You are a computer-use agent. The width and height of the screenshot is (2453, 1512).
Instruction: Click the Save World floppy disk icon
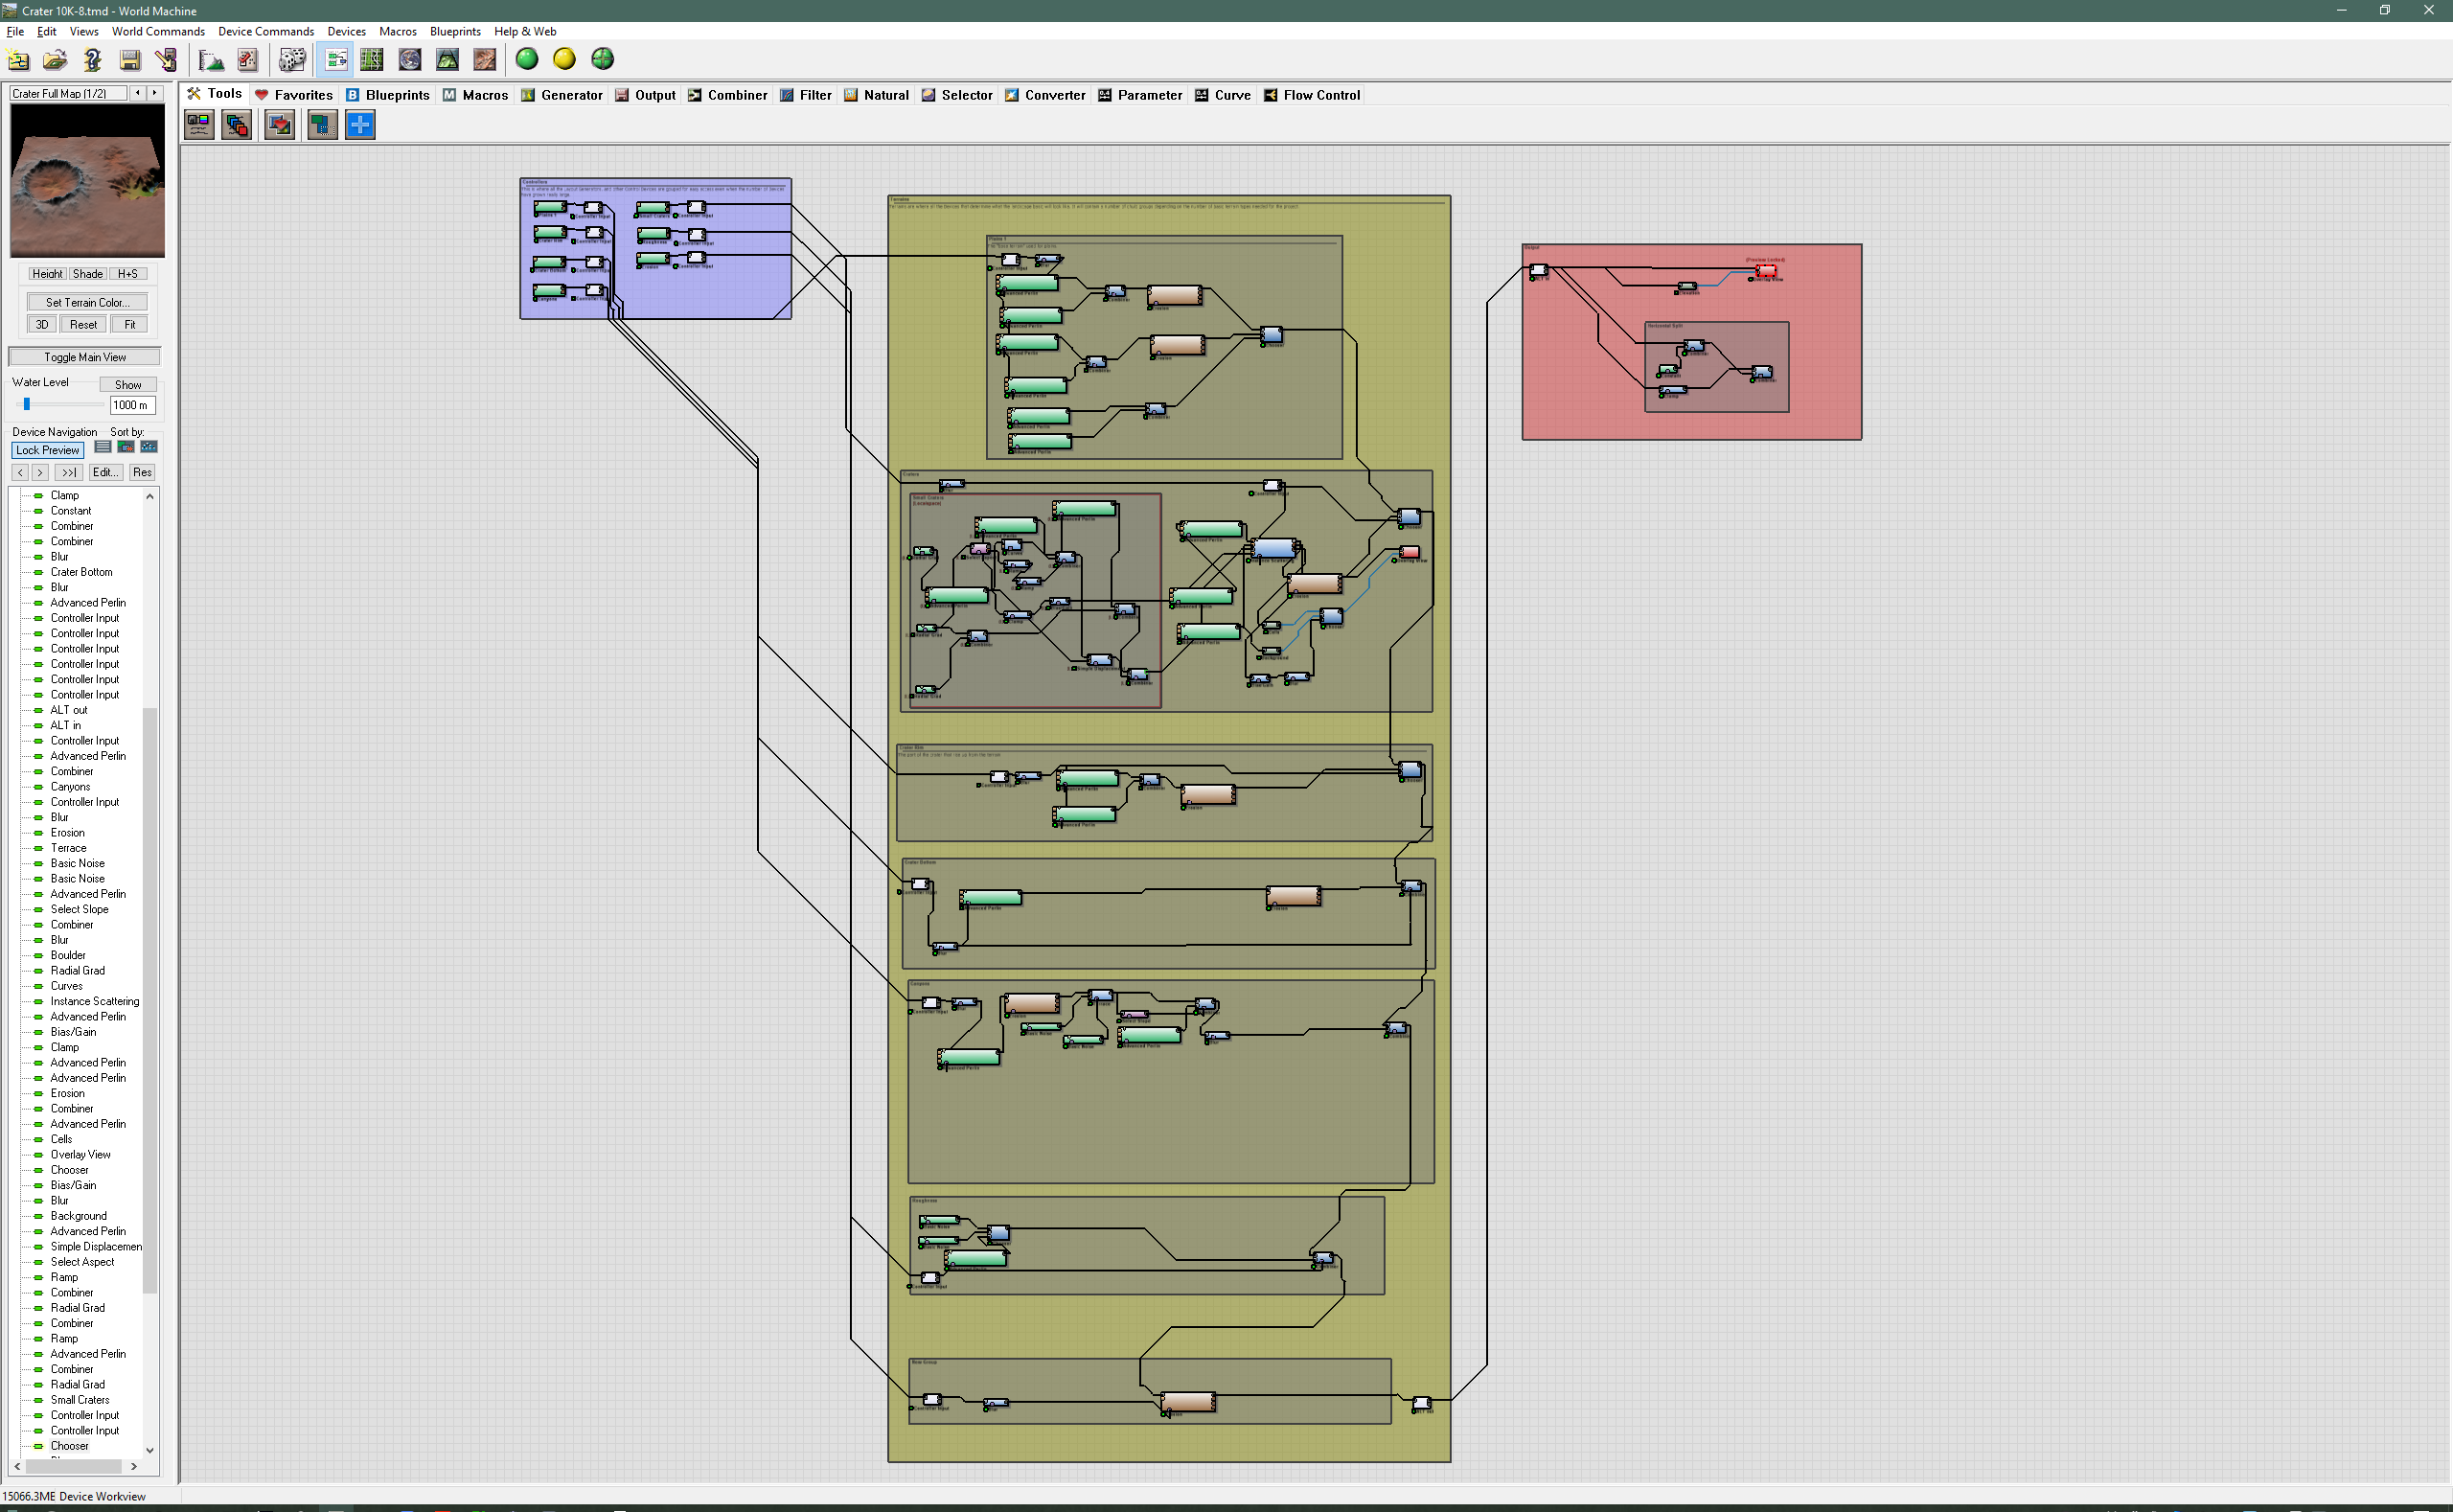130,60
